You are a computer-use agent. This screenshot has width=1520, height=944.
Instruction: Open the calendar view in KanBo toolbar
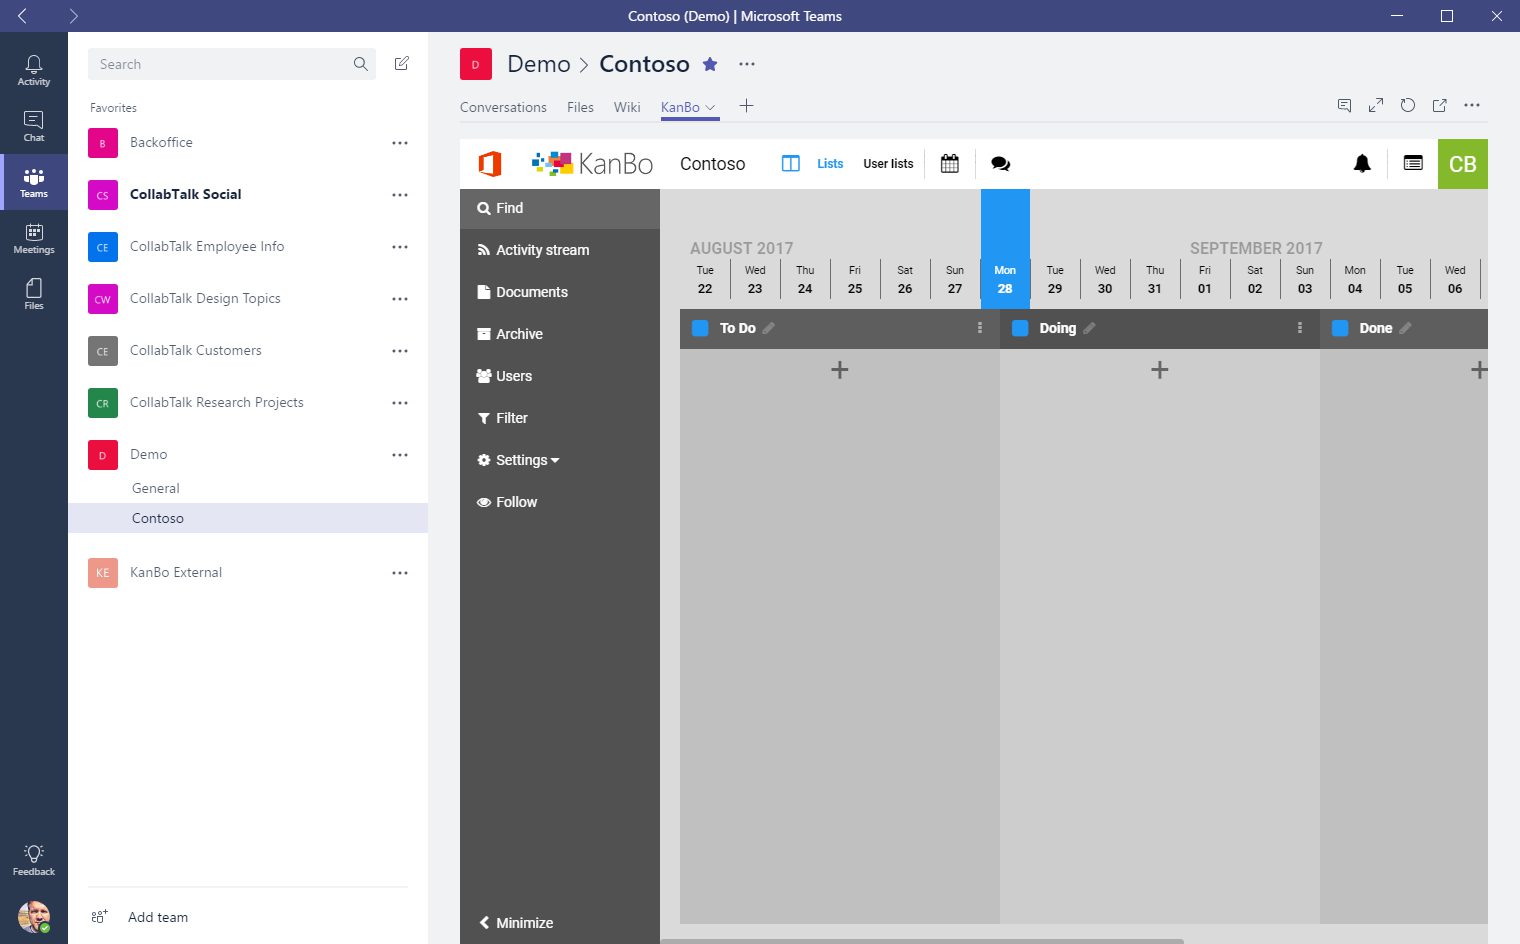(948, 163)
